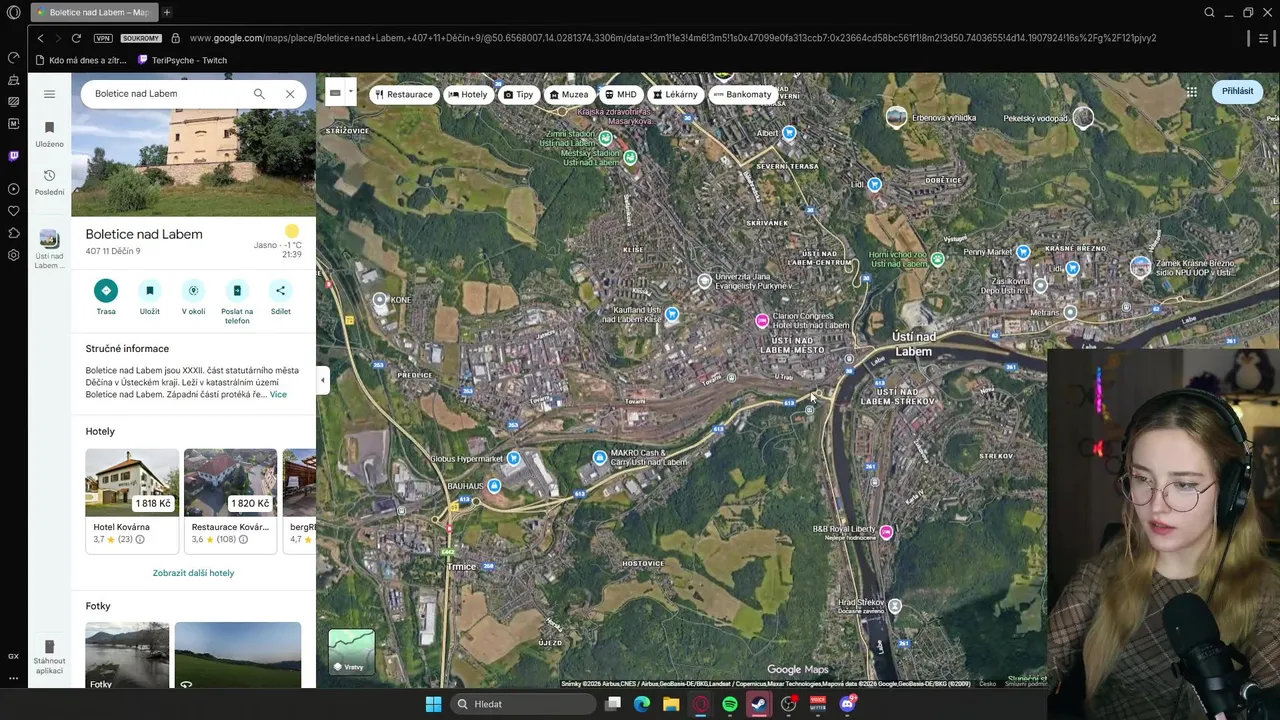Click the MAKRO Cash & Carry pin
The width and height of the screenshot is (1280, 720).
600,457
